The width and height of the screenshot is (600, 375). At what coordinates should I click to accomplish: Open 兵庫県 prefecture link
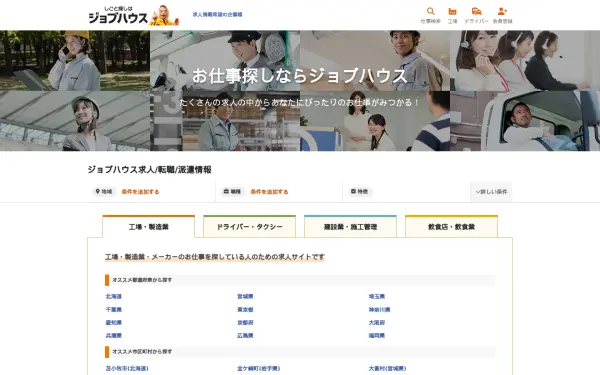pos(114,336)
